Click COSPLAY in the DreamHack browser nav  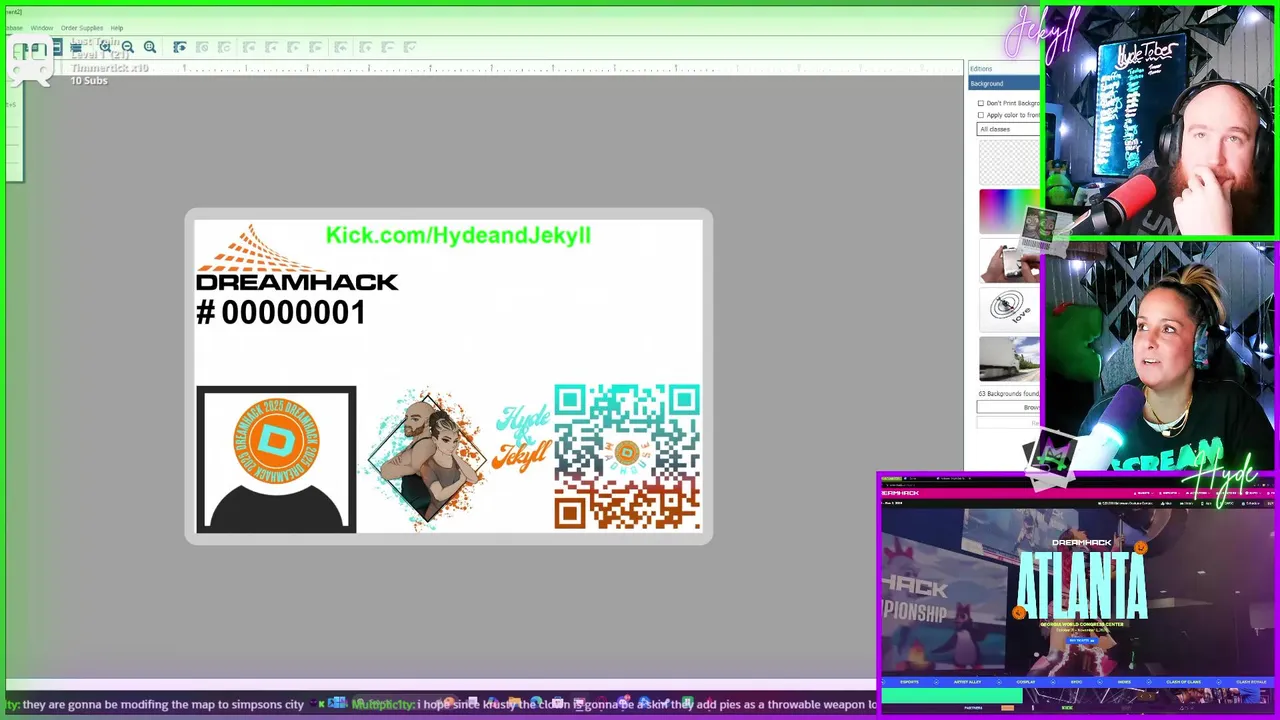click(x=1026, y=682)
